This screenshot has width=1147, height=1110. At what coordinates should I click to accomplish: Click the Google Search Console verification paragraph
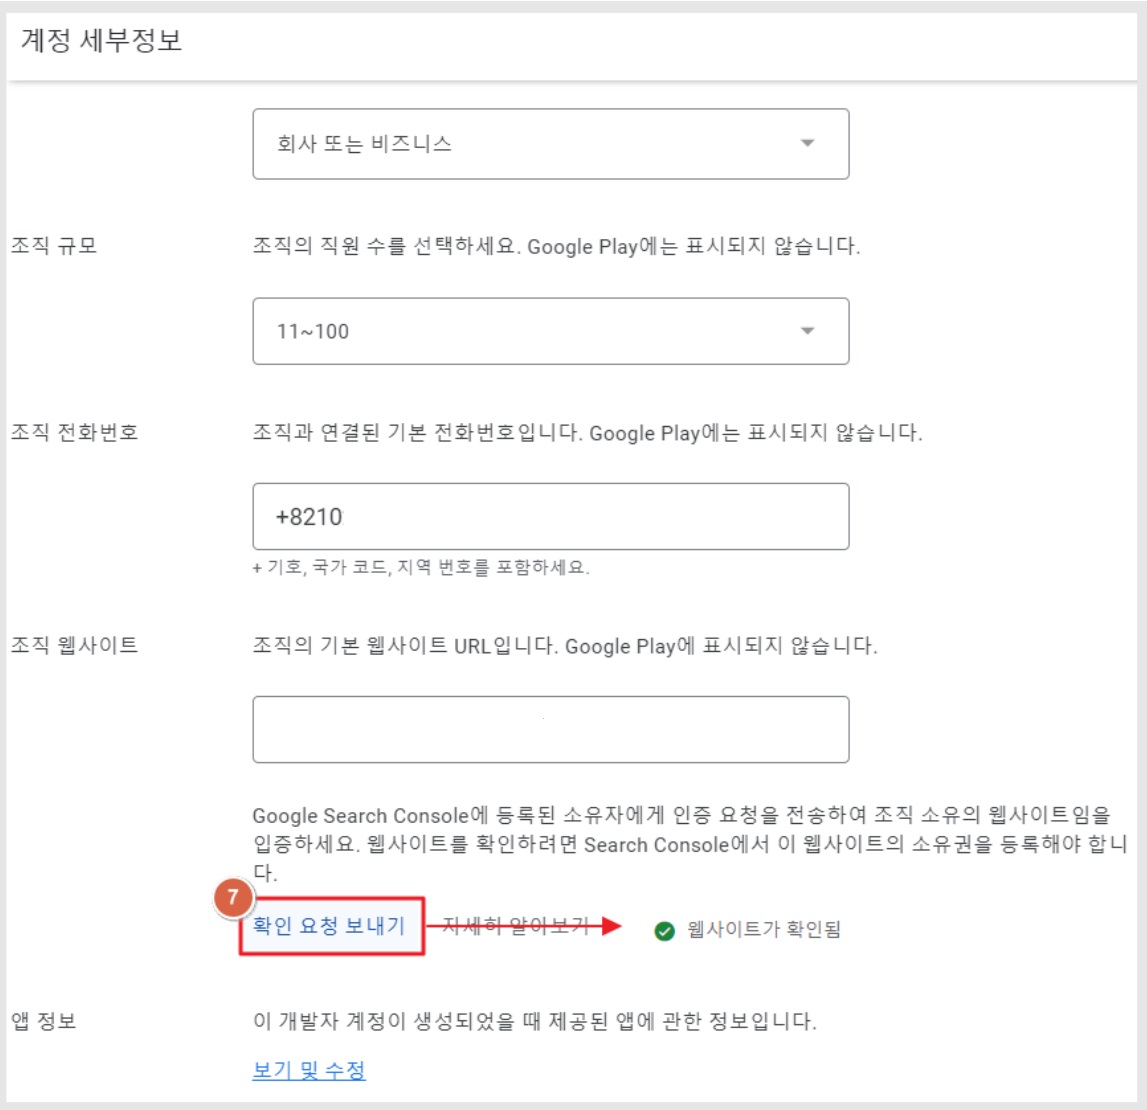[x=690, y=844]
